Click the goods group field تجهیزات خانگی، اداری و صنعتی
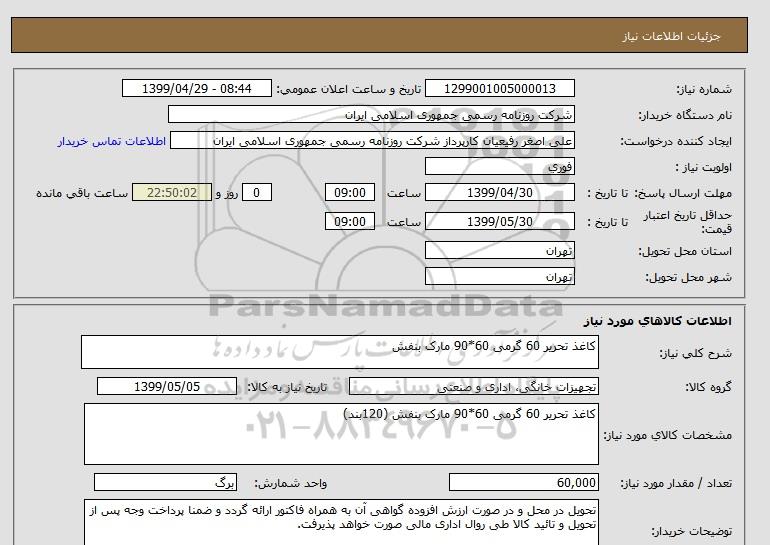The width and height of the screenshot is (770, 545). pos(473,386)
